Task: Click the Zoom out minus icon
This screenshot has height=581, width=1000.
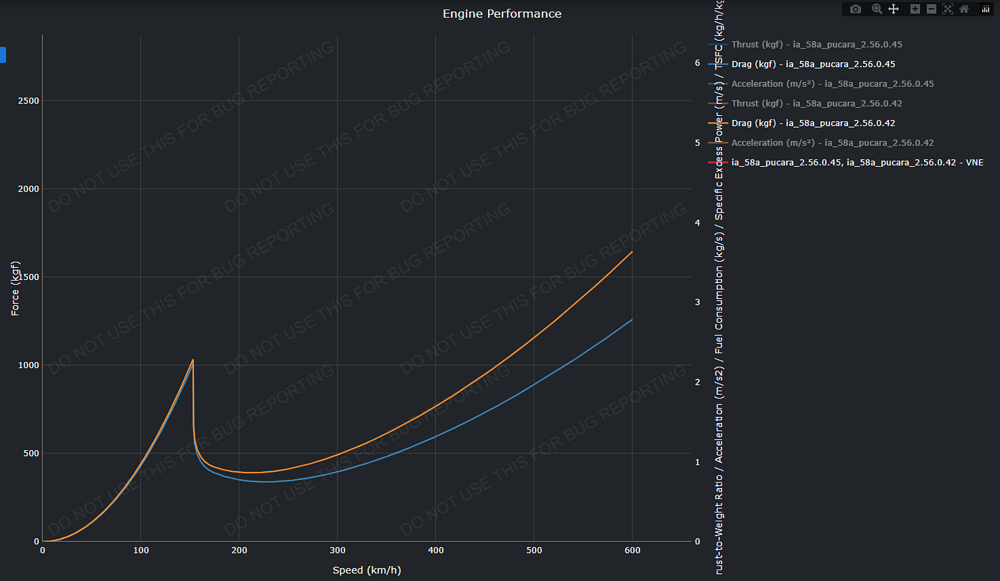Action: [x=931, y=9]
